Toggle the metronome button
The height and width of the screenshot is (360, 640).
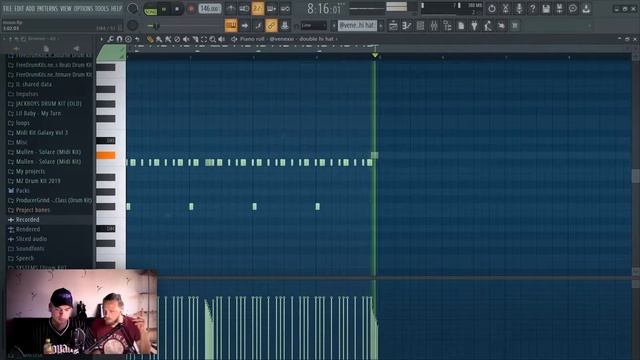231,9
